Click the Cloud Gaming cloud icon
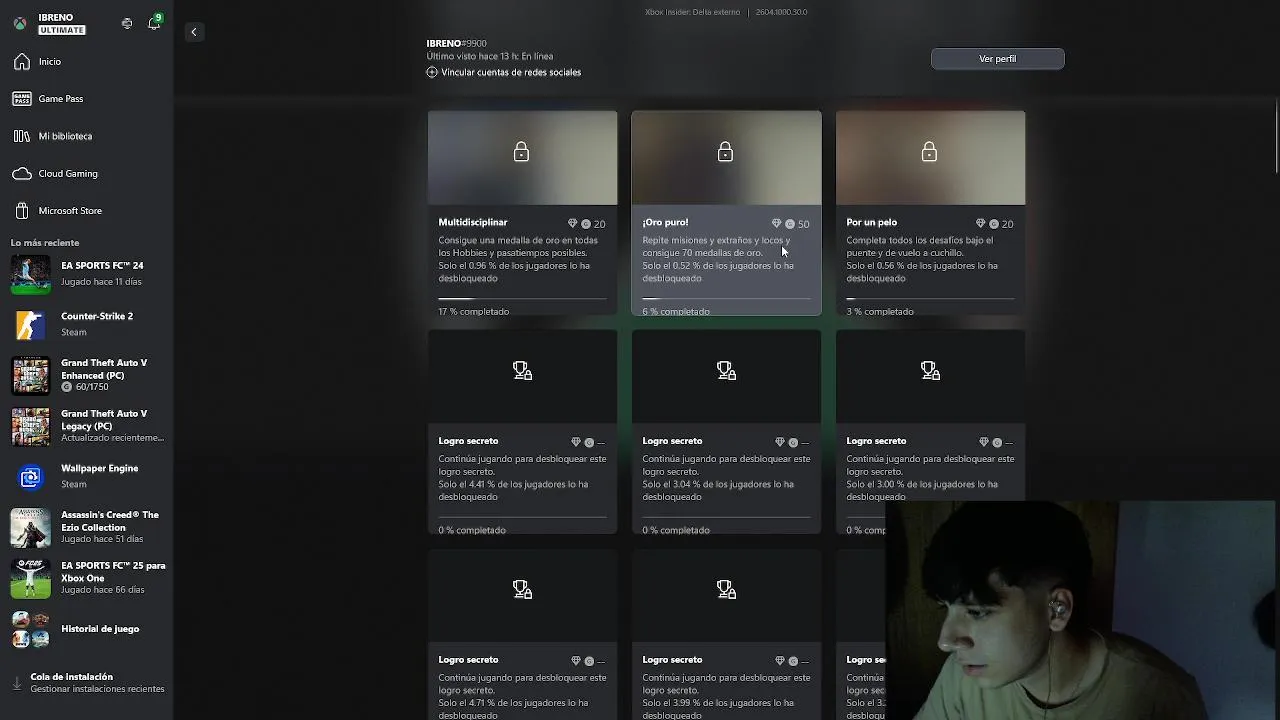The width and height of the screenshot is (1280, 720). pyautogui.click(x=22, y=174)
